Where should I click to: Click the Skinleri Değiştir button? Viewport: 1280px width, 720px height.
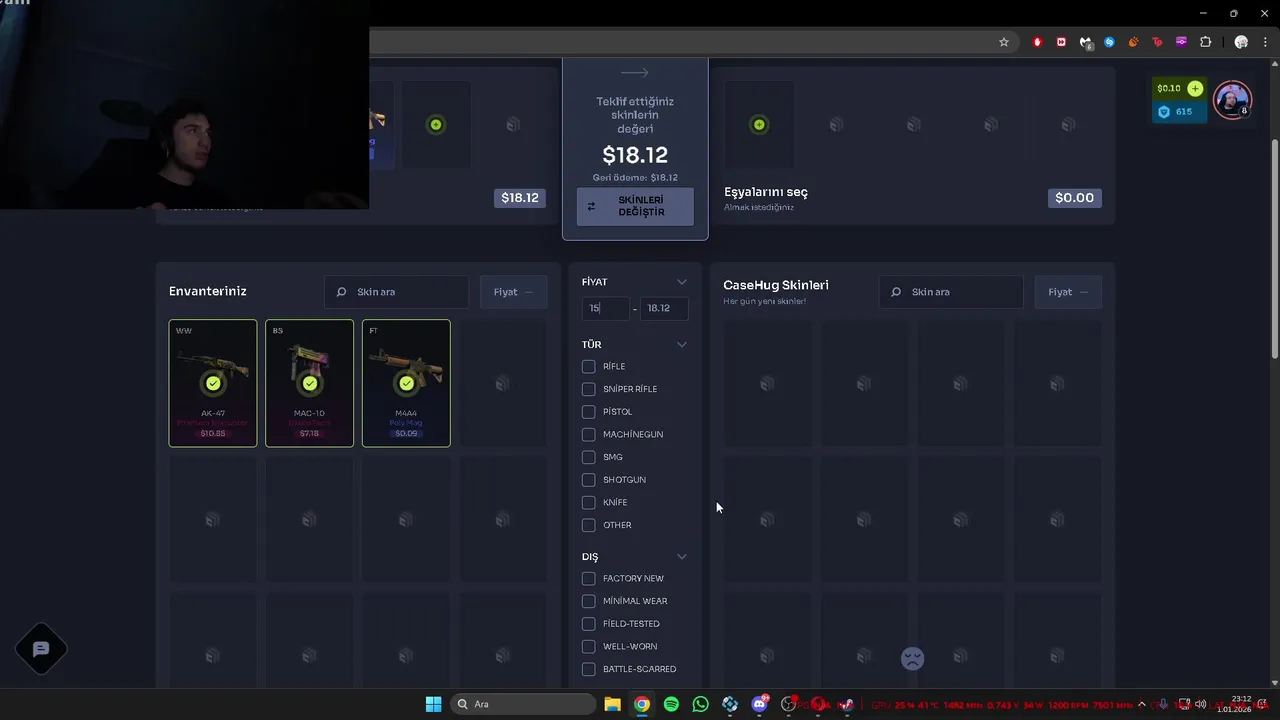coord(635,207)
